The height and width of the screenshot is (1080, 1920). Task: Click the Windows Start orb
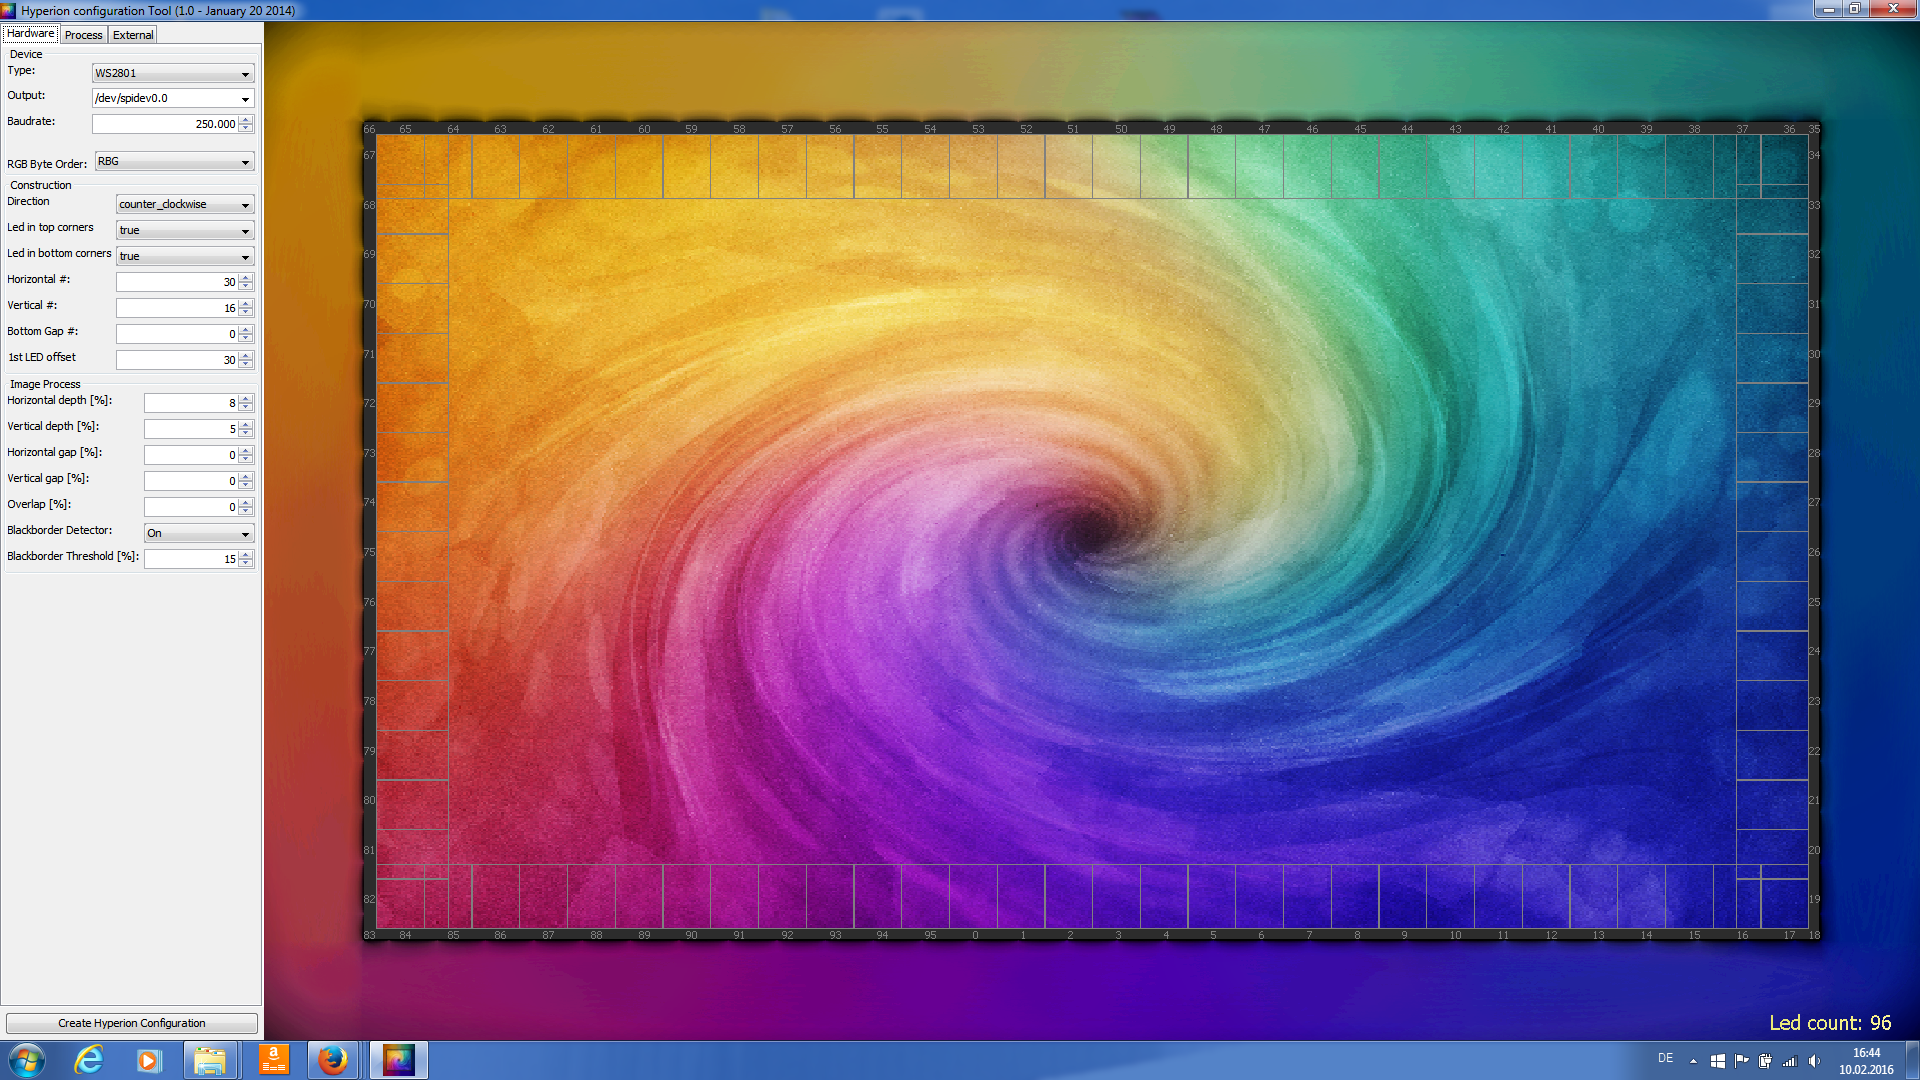(x=27, y=1060)
